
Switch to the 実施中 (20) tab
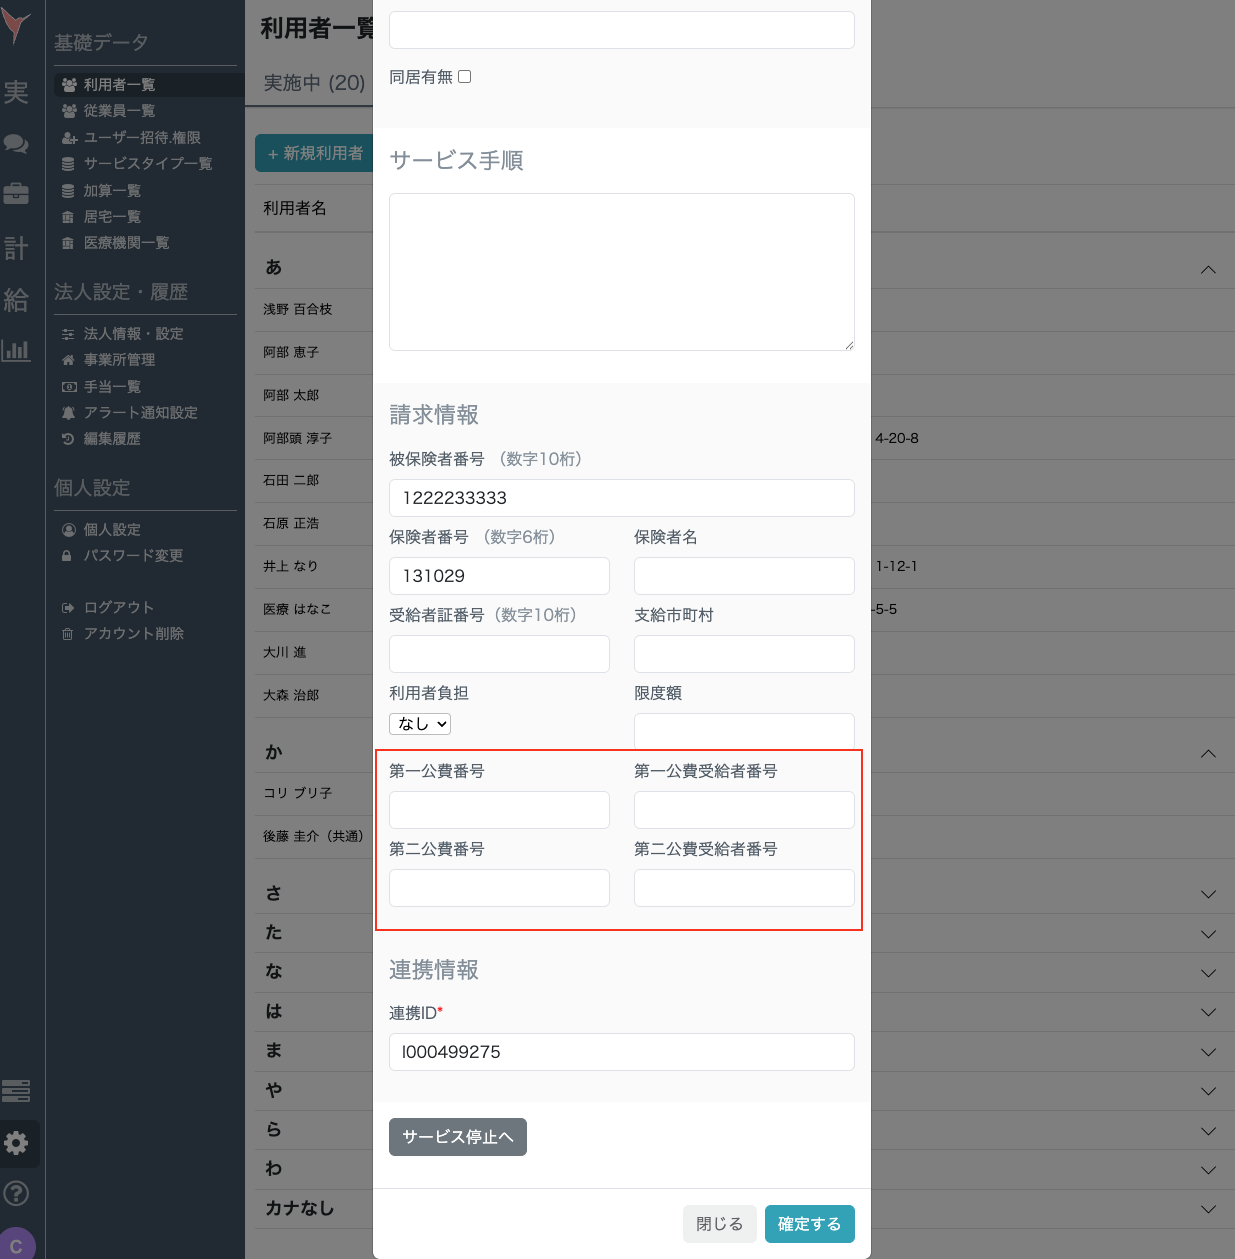coord(314,83)
